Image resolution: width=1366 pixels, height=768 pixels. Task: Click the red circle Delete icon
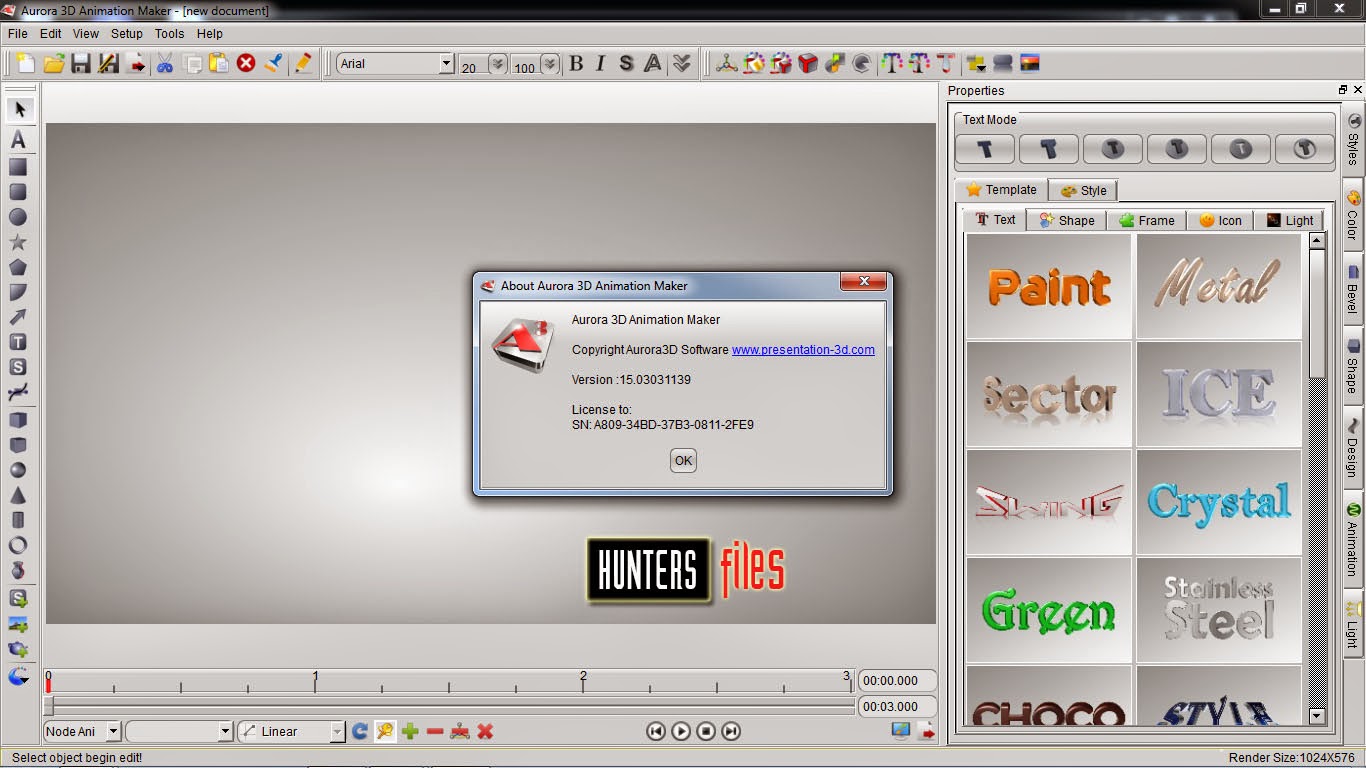[246, 64]
